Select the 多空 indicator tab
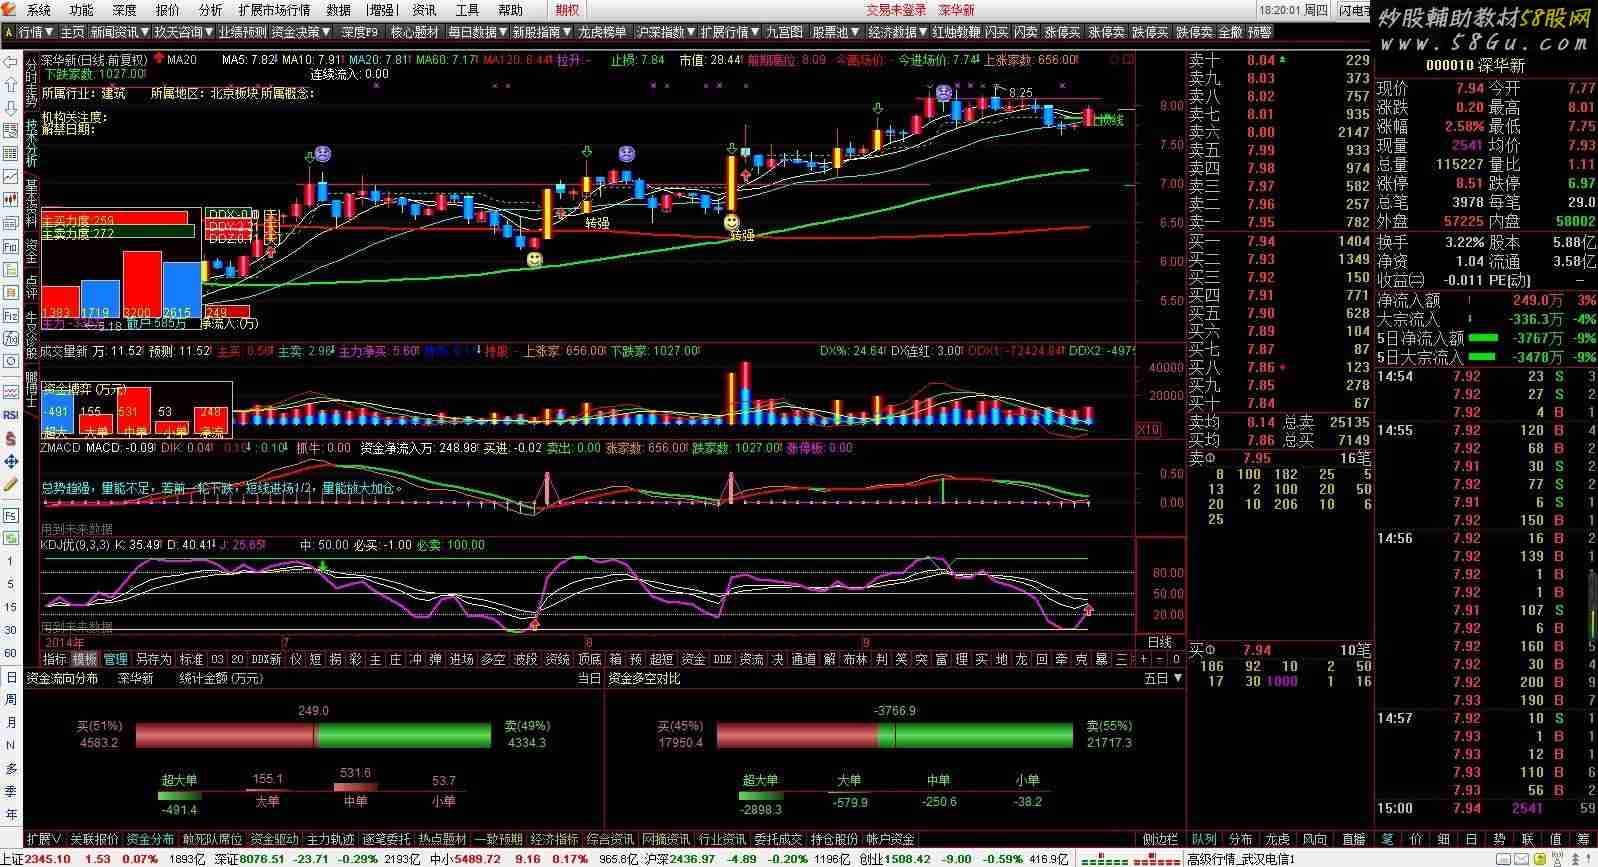Screen dimensions: 1598x867 tap(493, 659)
